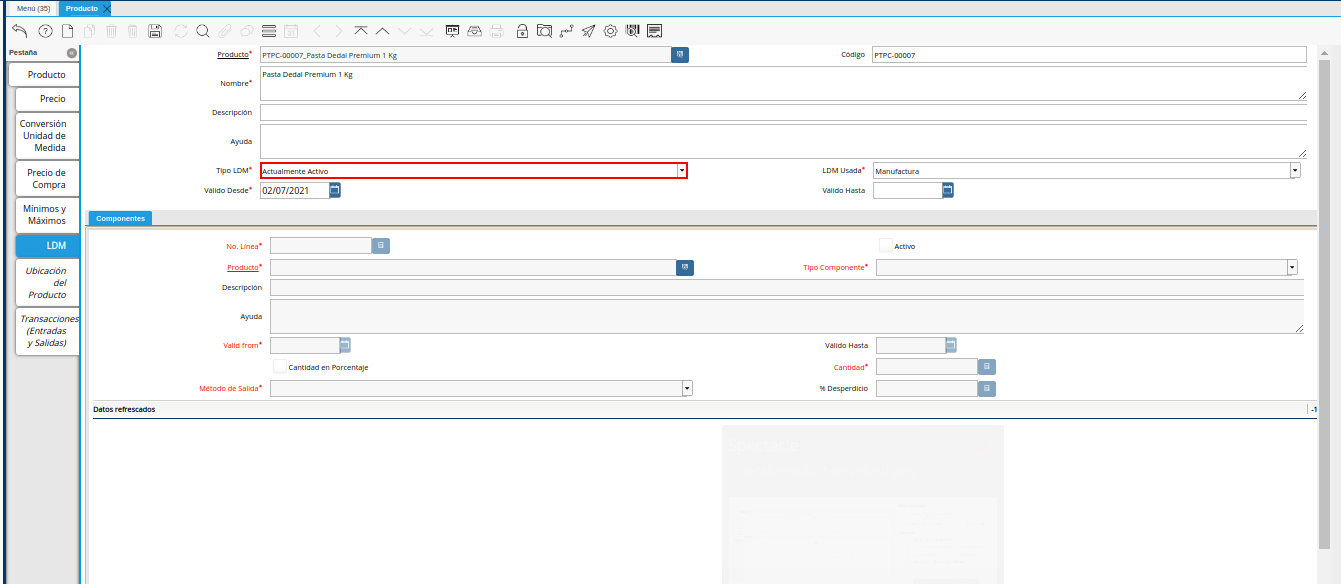Click the header Descripción field
The height and width of the screenshot is (584, 1341).
click(x=783, y=113)
